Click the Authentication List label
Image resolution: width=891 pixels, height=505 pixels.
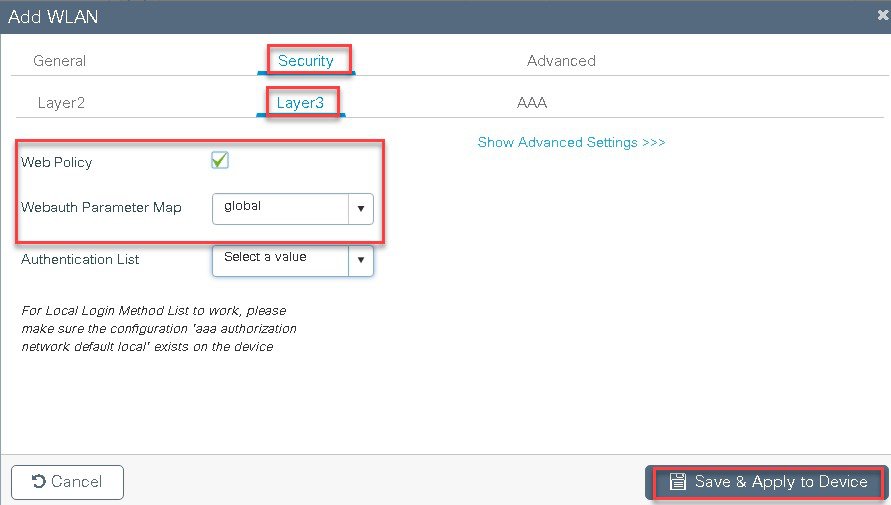click(x=80, y=260)
